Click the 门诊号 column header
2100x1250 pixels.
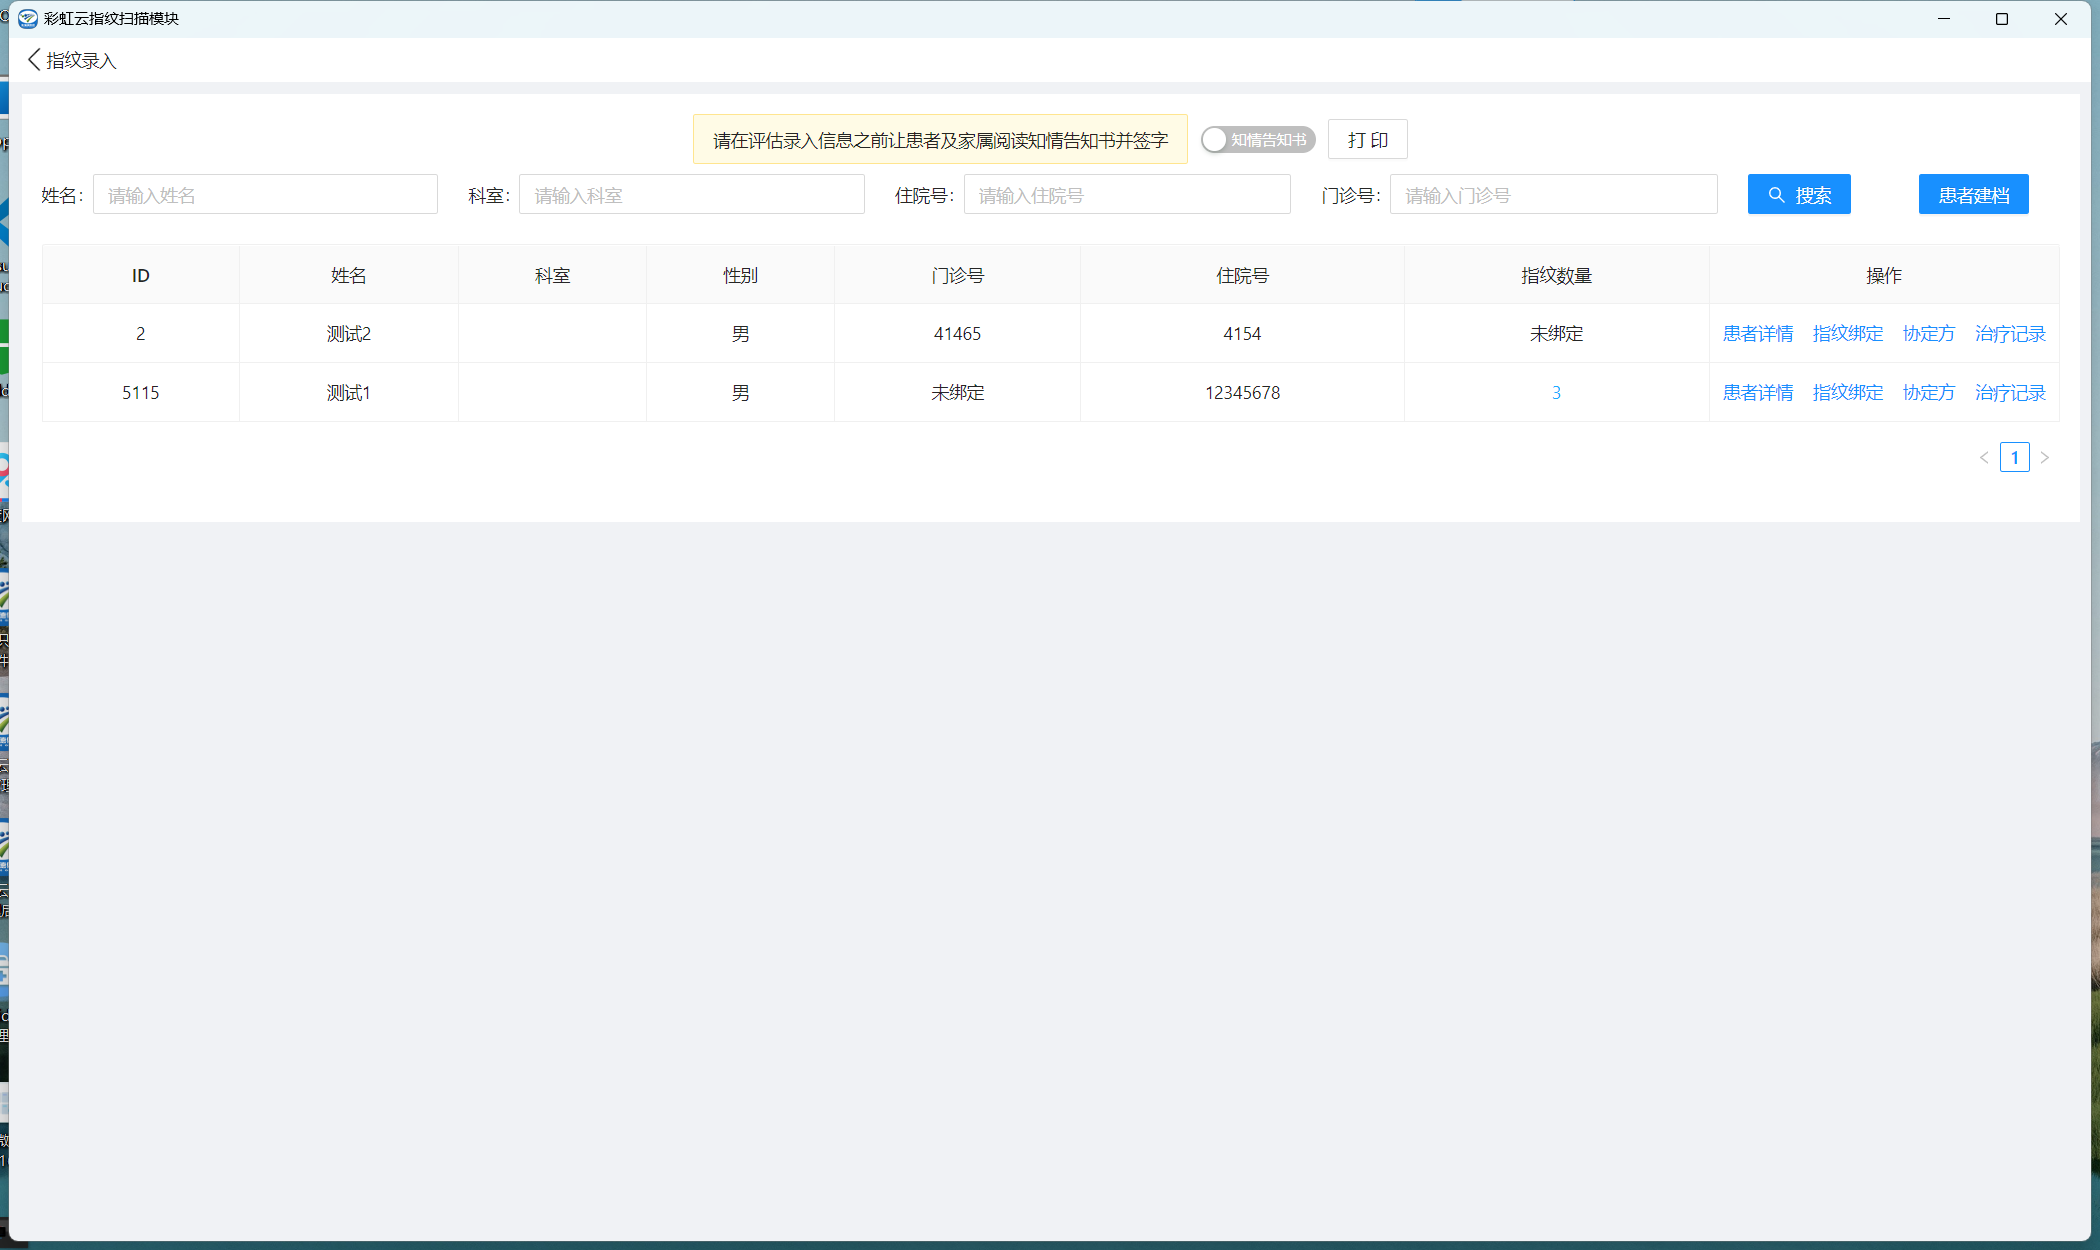tap(957, 276)
